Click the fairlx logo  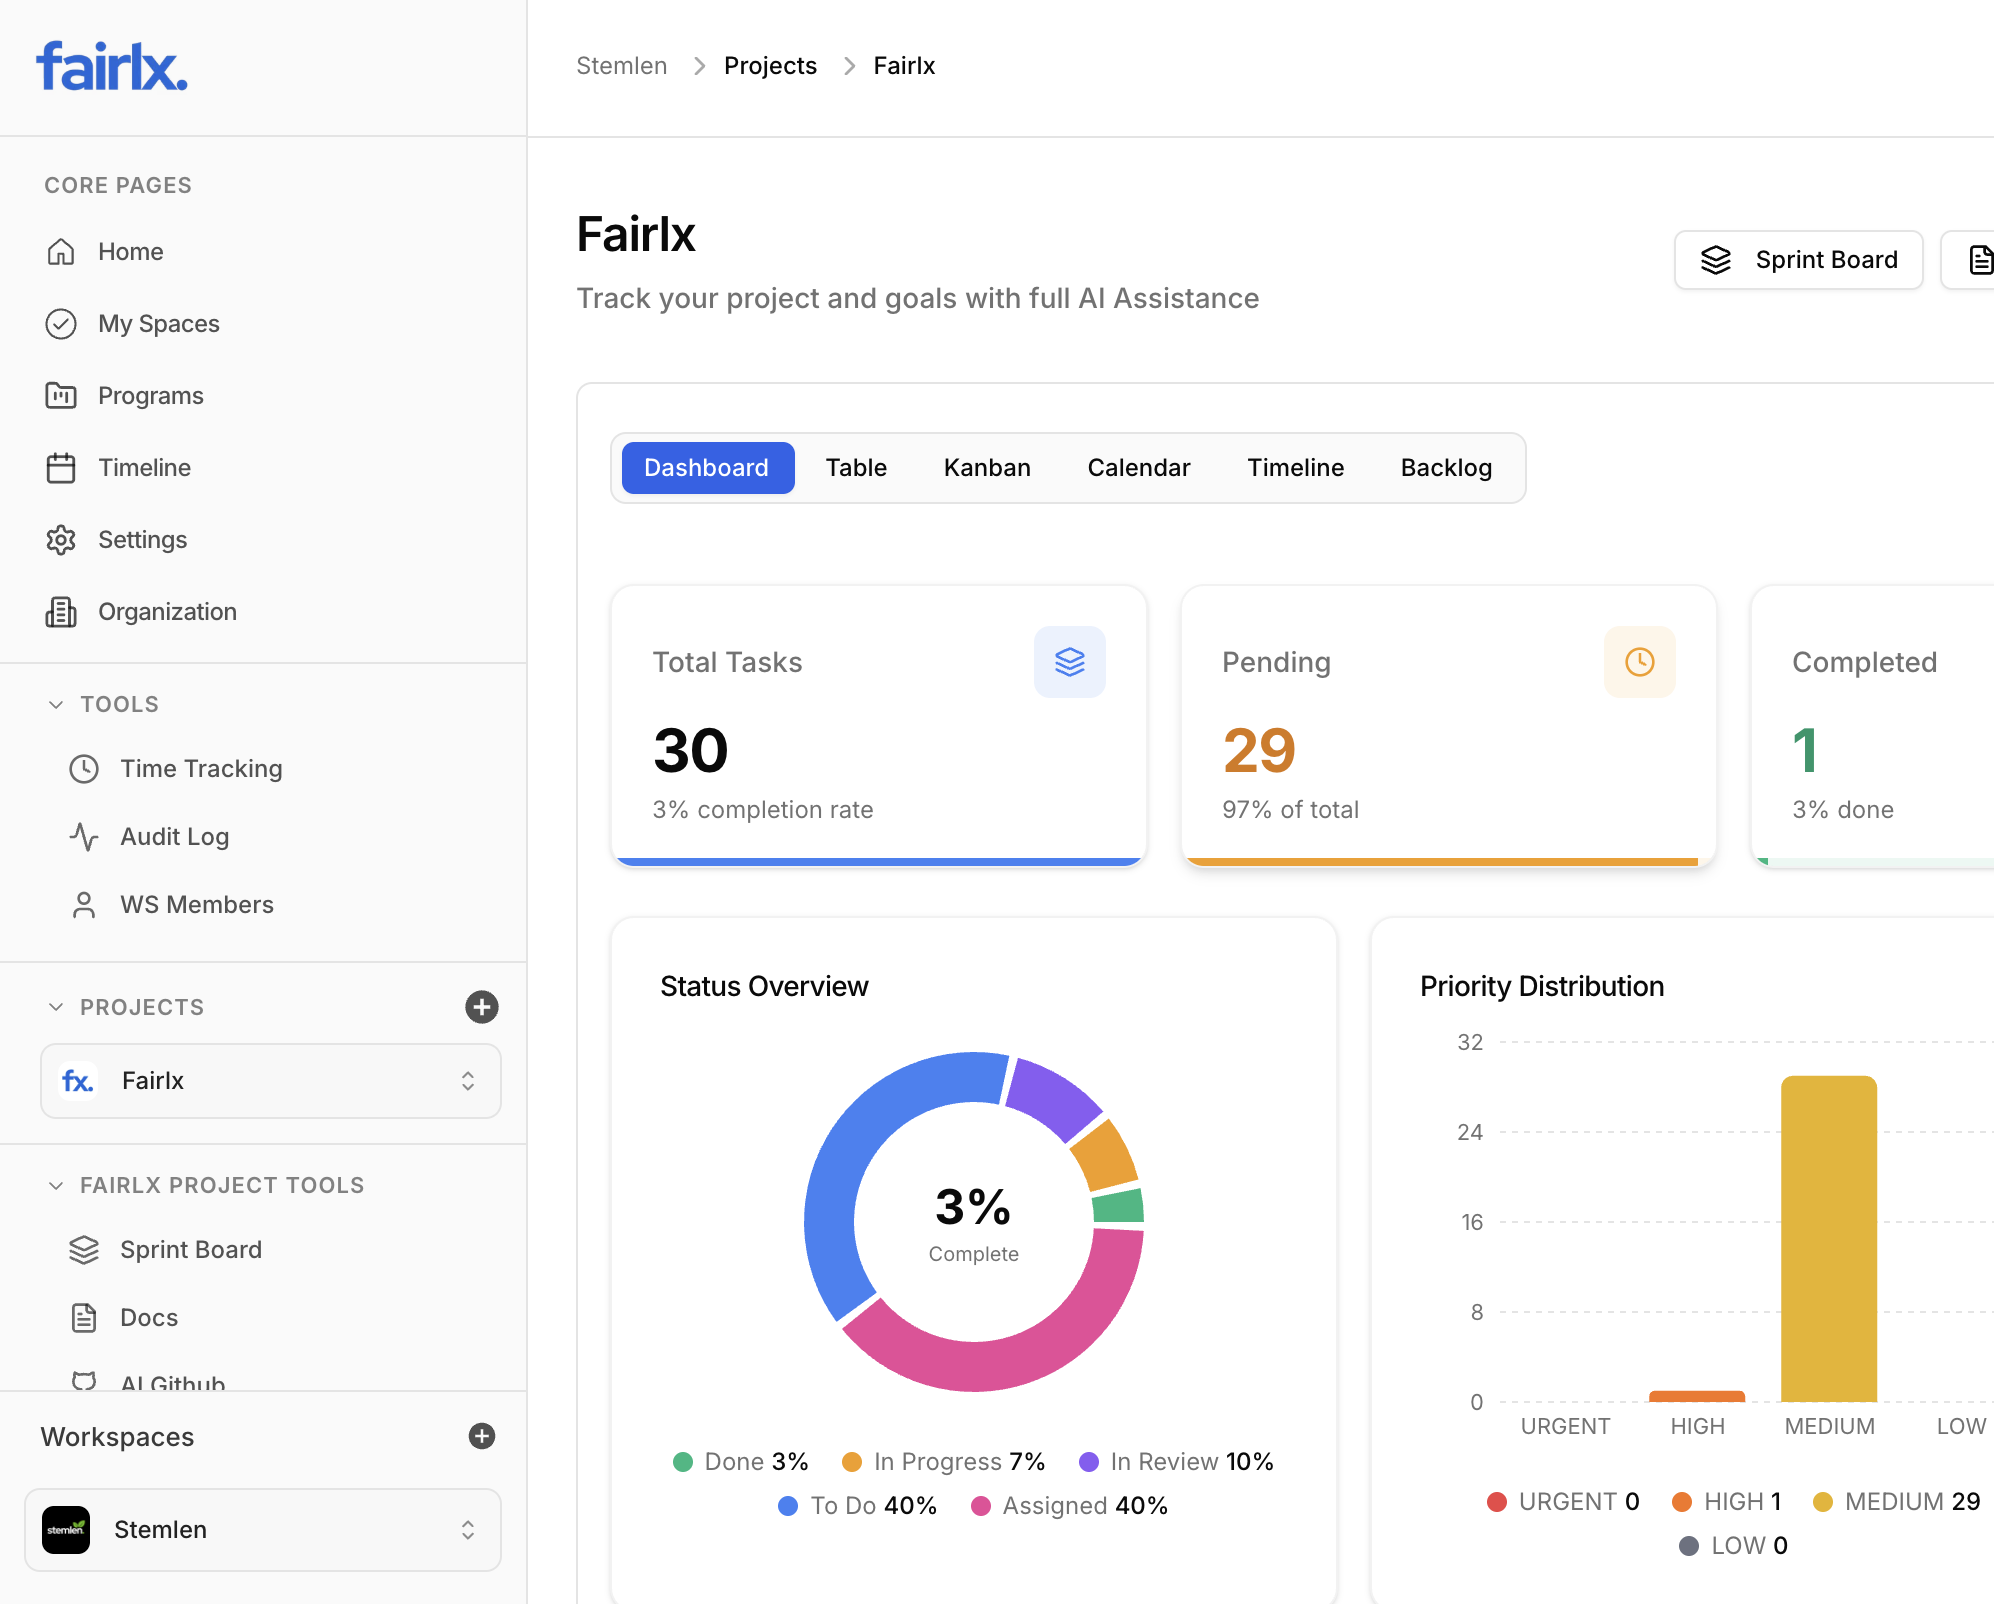click(x=112, y=66)
